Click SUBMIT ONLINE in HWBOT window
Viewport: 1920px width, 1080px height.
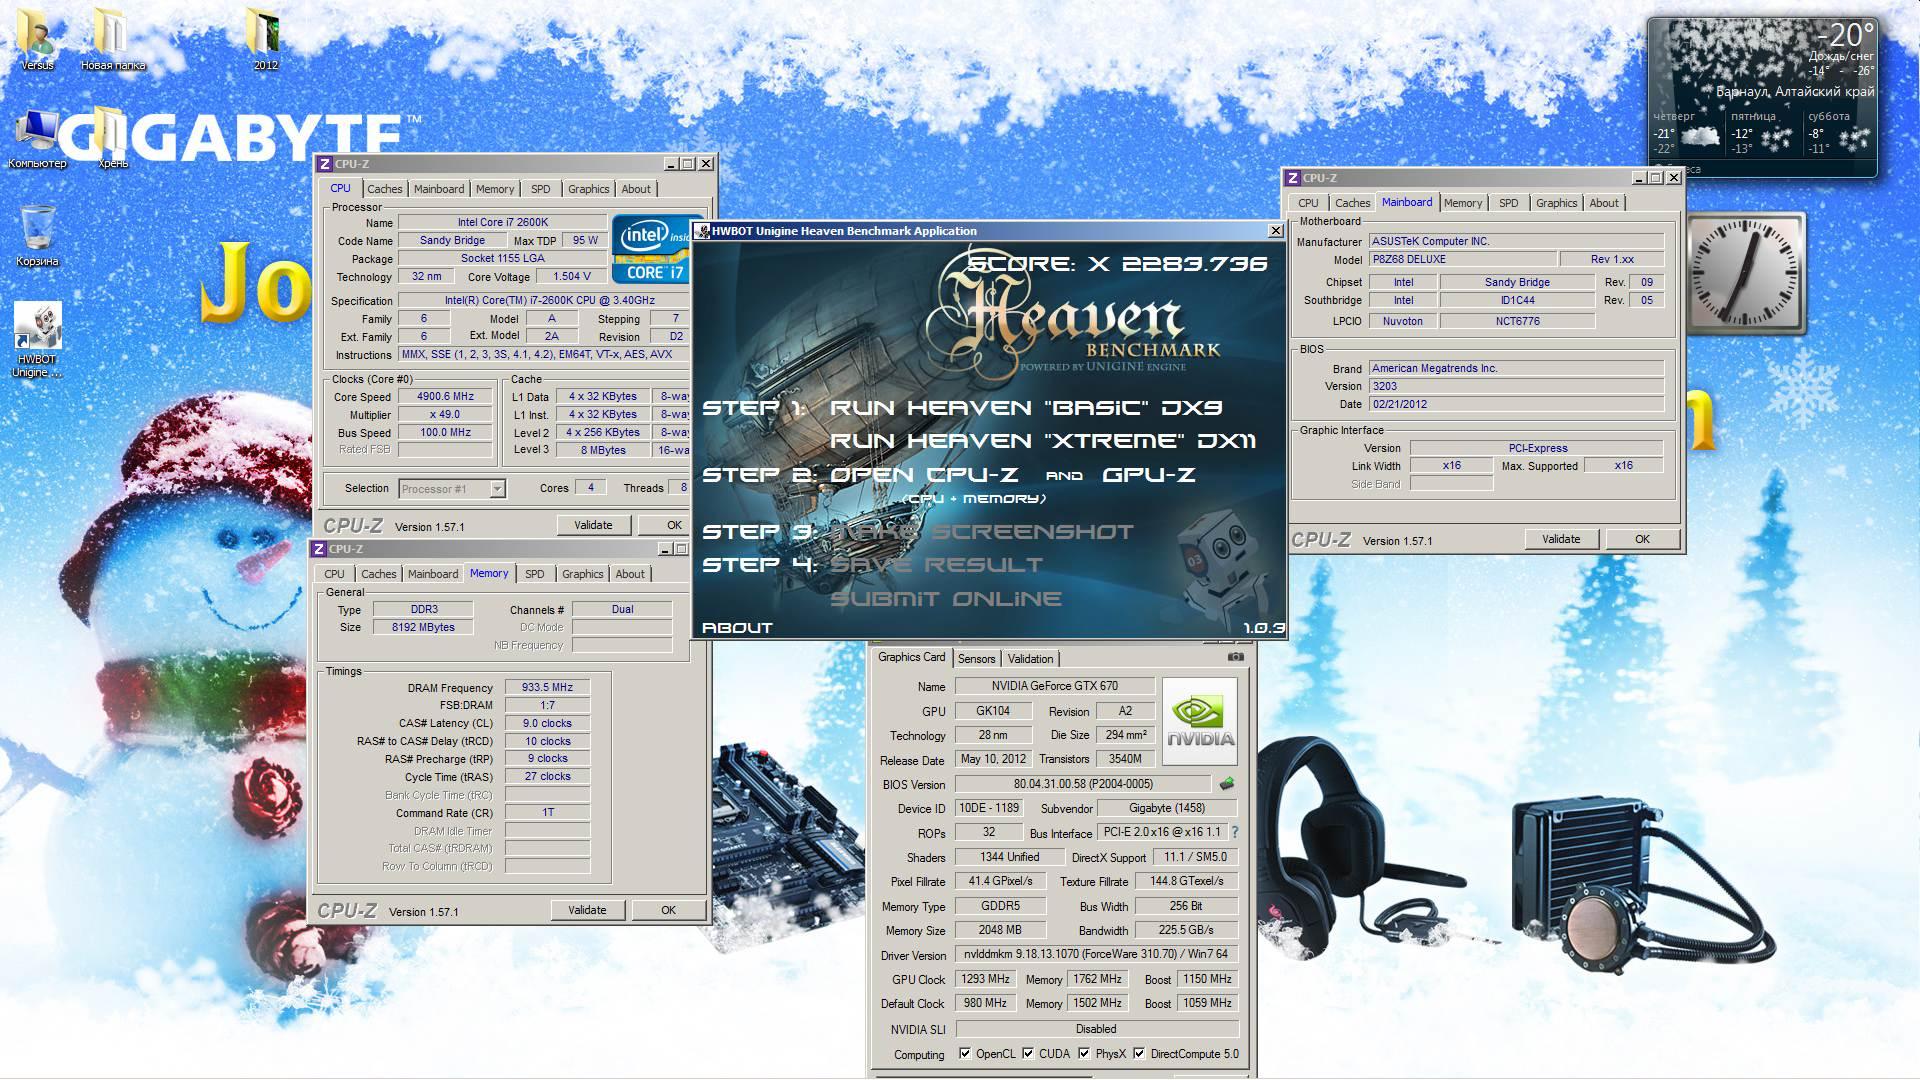point(945,599)
